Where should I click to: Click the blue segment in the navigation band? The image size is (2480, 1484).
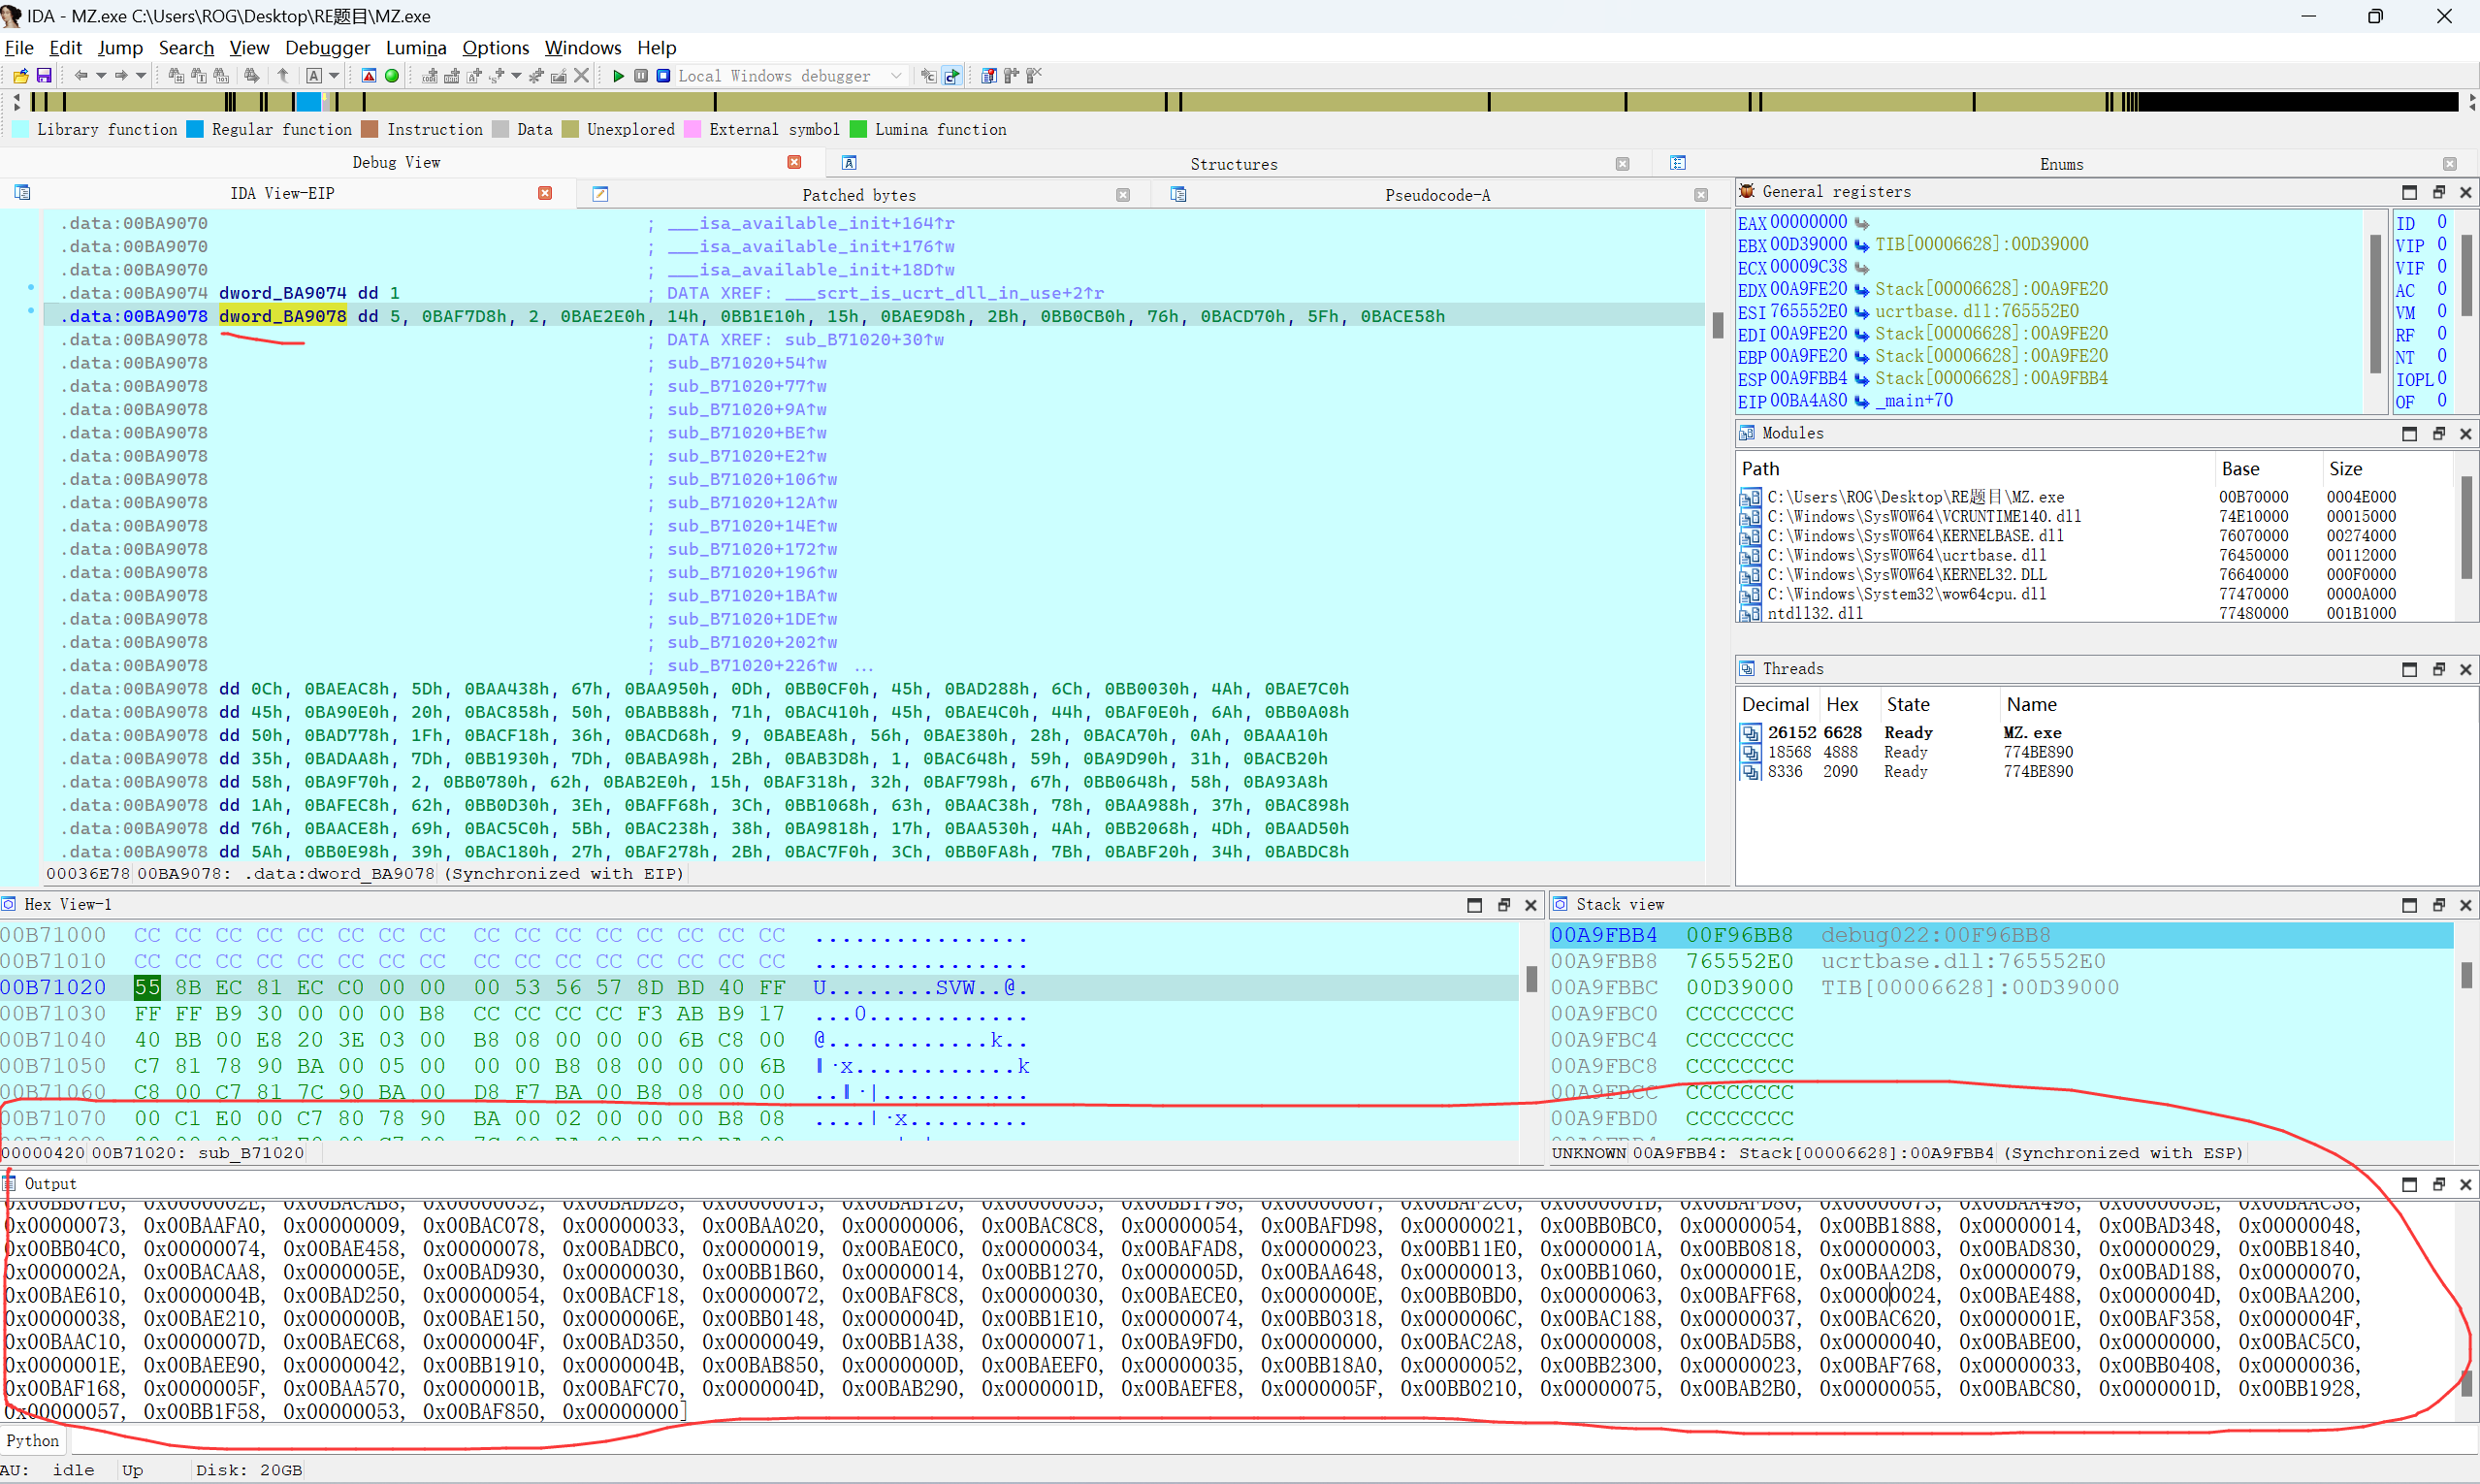pos(309,101)
